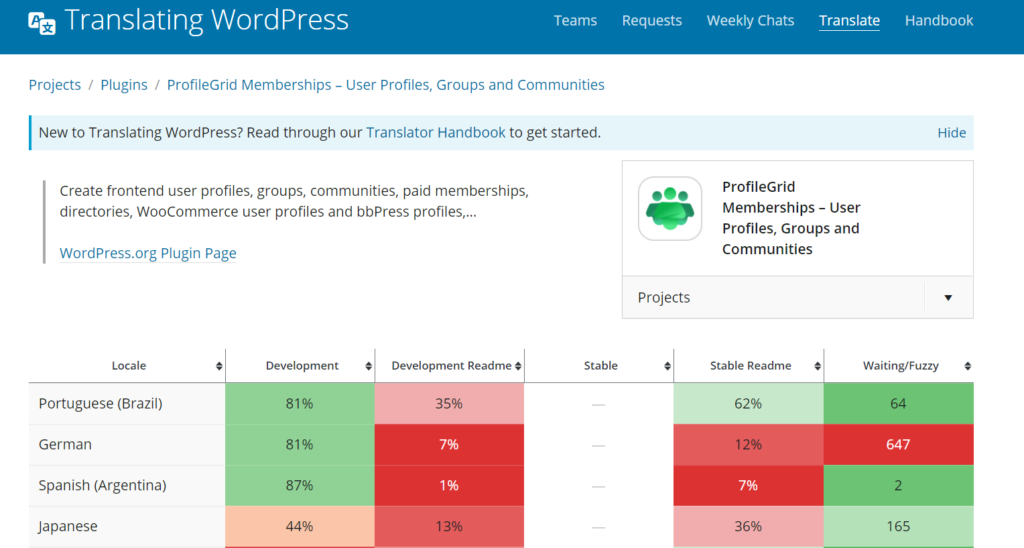This screenshot has height=548, width=1024.
Task: Select the Japanese locale row label
Action: click(70, 526)
